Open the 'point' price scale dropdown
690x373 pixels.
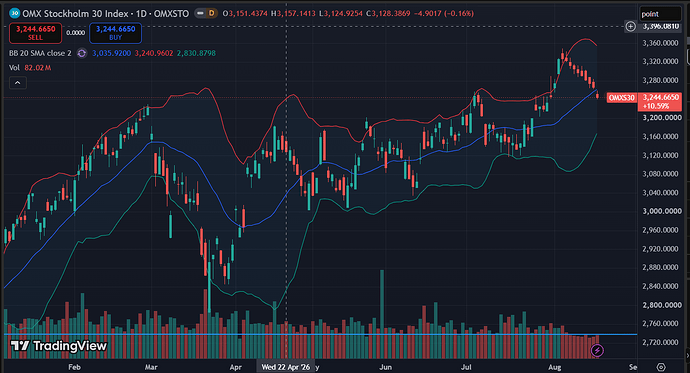660,14
